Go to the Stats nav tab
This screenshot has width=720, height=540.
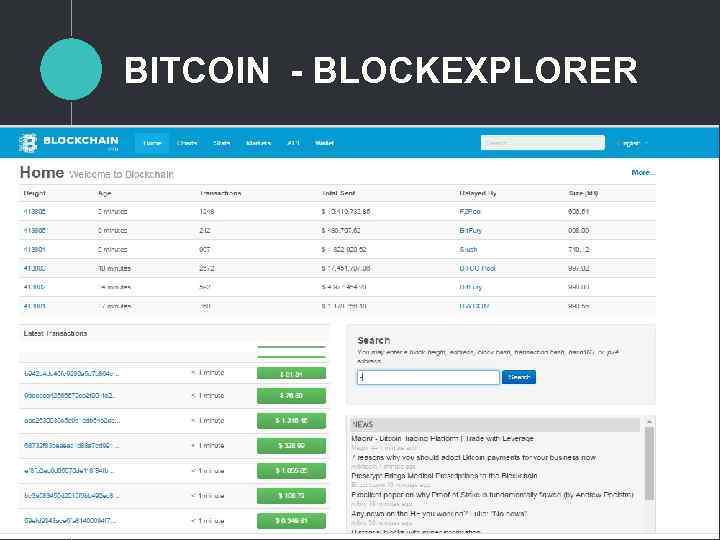pos(222,143)
